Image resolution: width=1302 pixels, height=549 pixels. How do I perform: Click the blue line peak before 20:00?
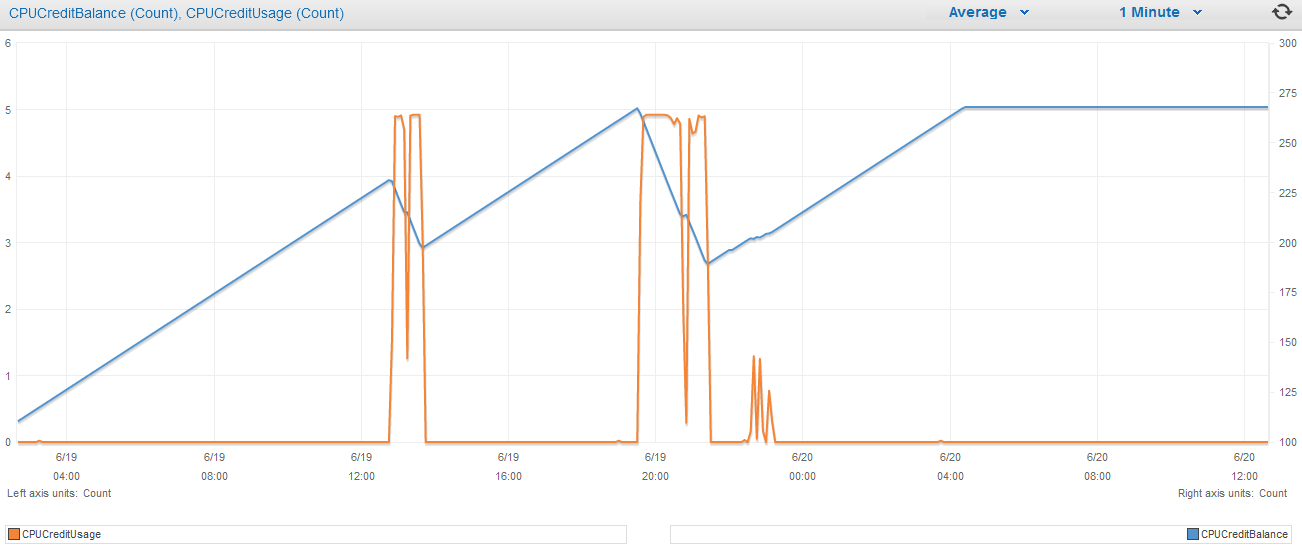637,108
